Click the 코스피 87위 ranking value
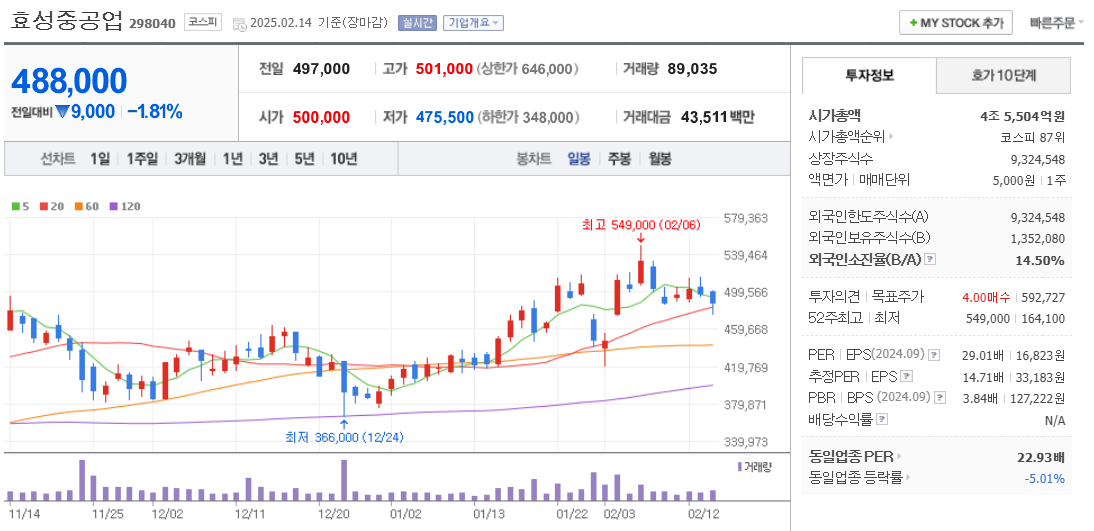Screen dimensions: 1094x531 pos(1033,137)
